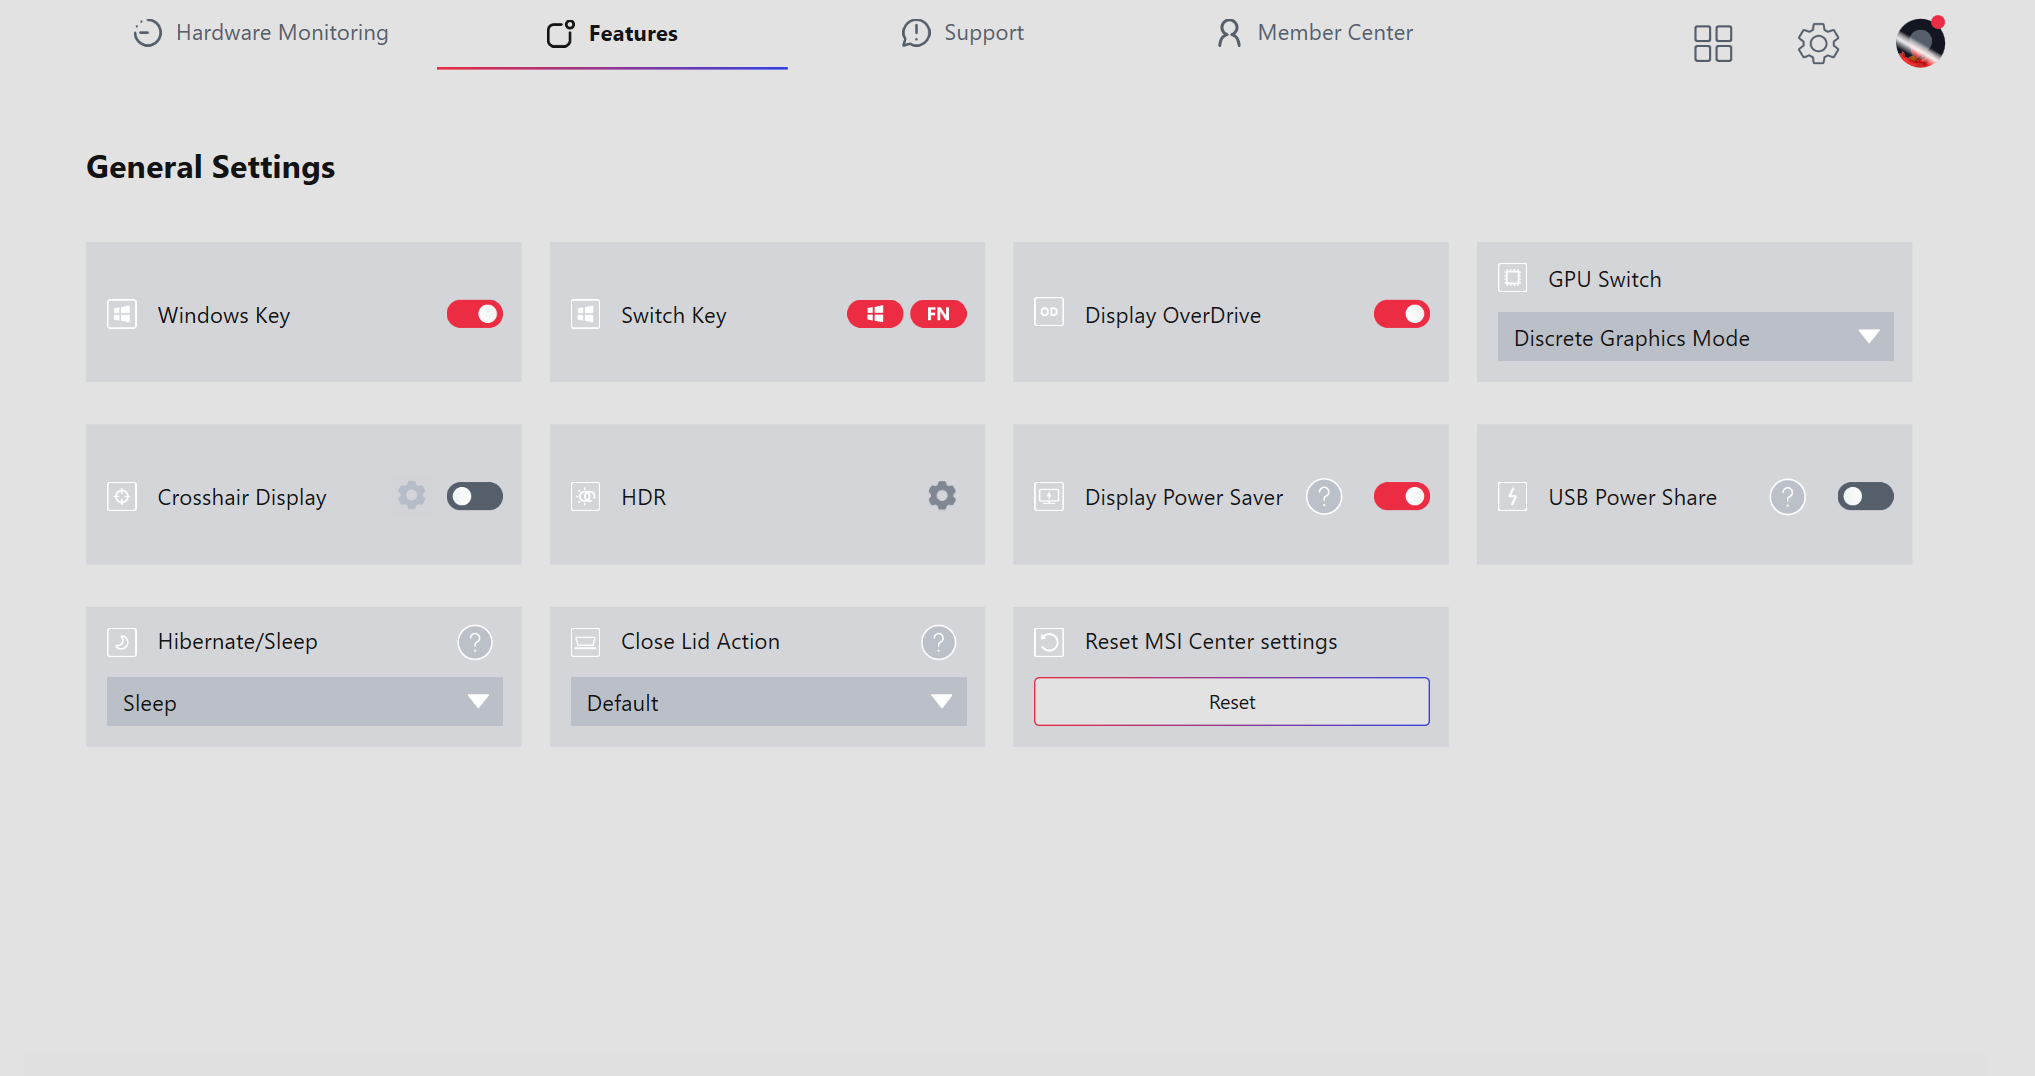Click the Display OverDrive OD icon
Screen dimensions: 2035x1076
(1049, 312)
